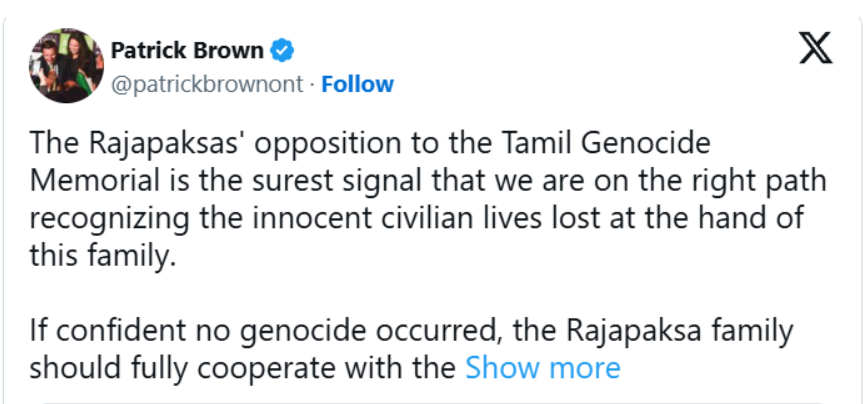The height and width of the screenshot is (404, 866).
Task: Click the blue verified badge
Action: [282, 51]
